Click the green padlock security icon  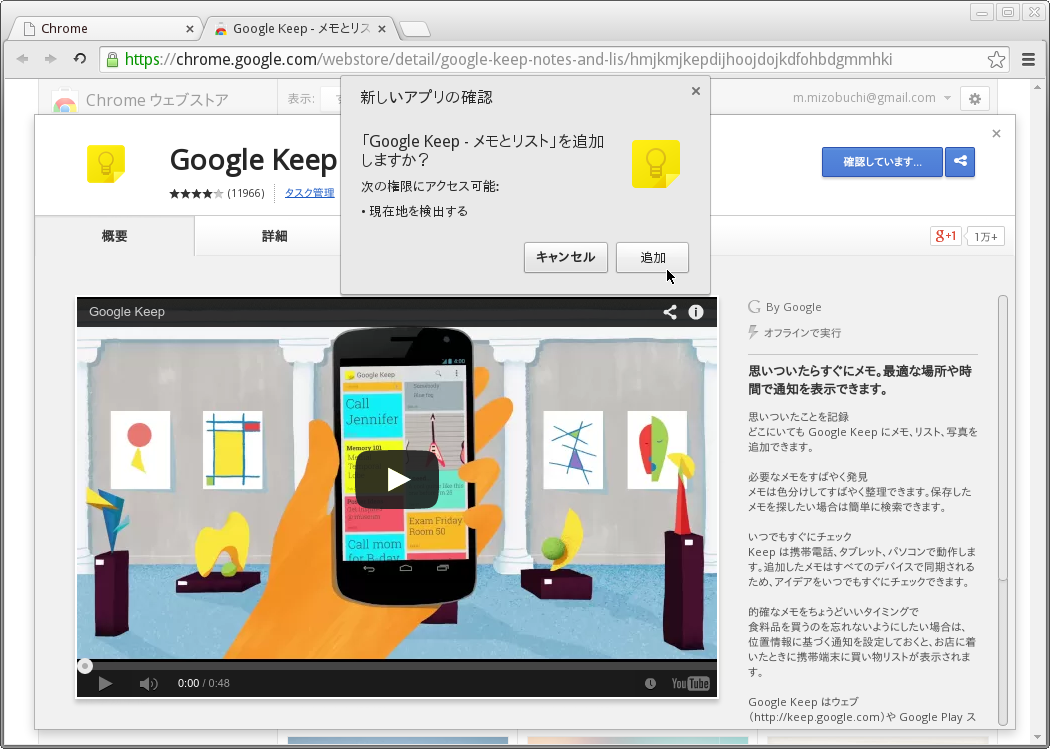tap(112, 60)
